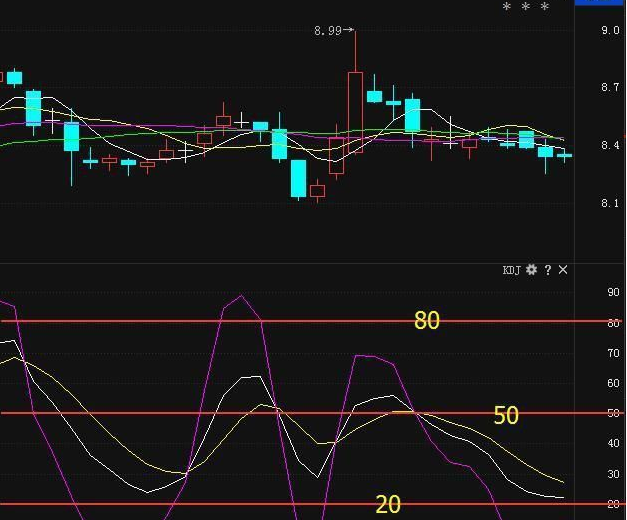
Task: Open KDJ indicator help question mark
Action: click(x=548, y=270)
